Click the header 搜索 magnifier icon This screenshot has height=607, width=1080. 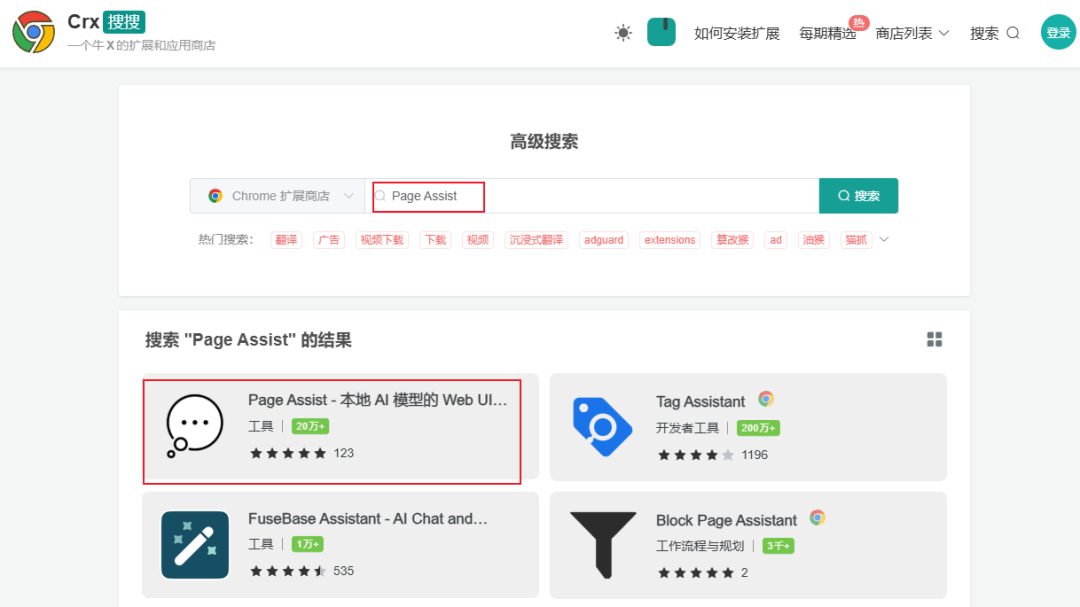[x=1012, y=33]
